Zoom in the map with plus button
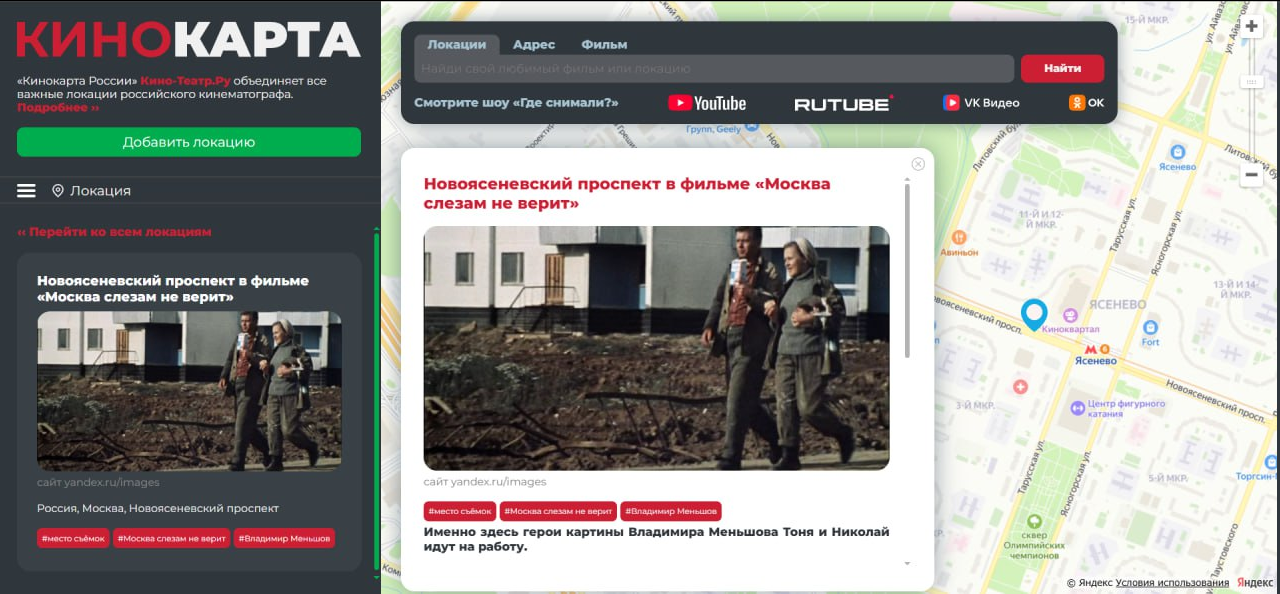Viewport: 1280px width, 594px height. pos(1251,26)
